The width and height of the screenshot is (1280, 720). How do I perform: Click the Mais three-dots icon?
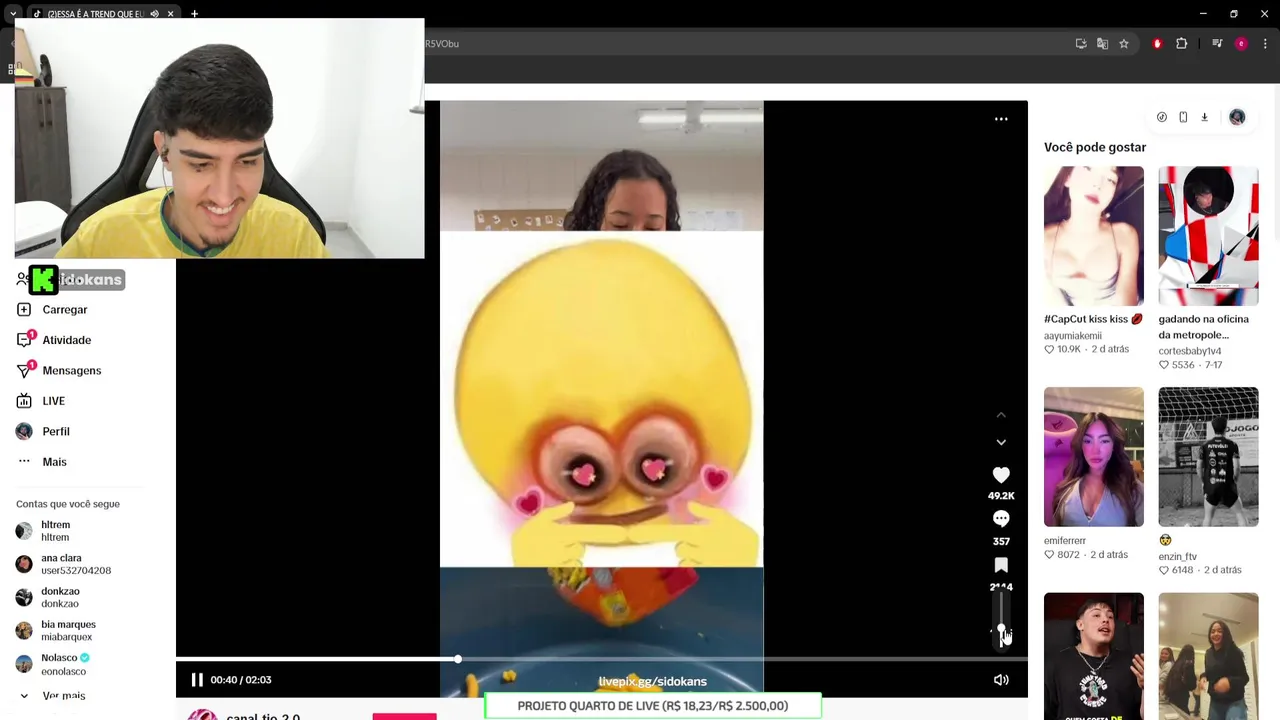tap(24, 461)
